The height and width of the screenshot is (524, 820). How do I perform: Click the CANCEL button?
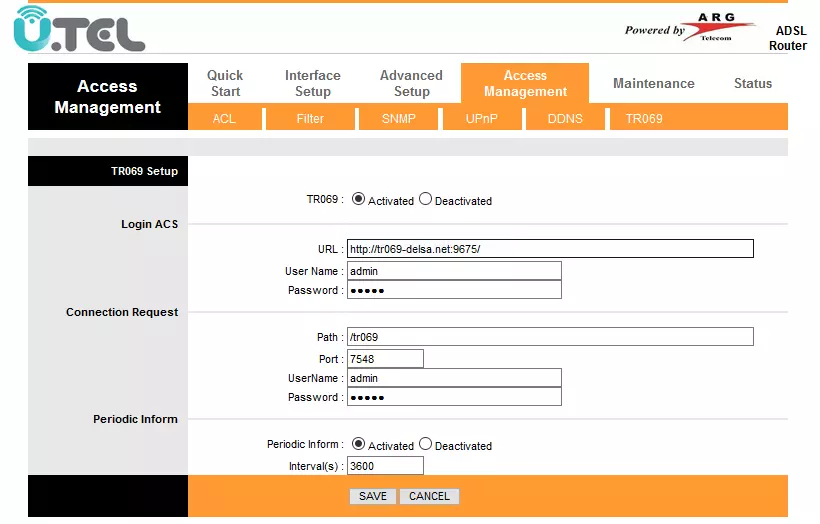click(x=429, y=496)
